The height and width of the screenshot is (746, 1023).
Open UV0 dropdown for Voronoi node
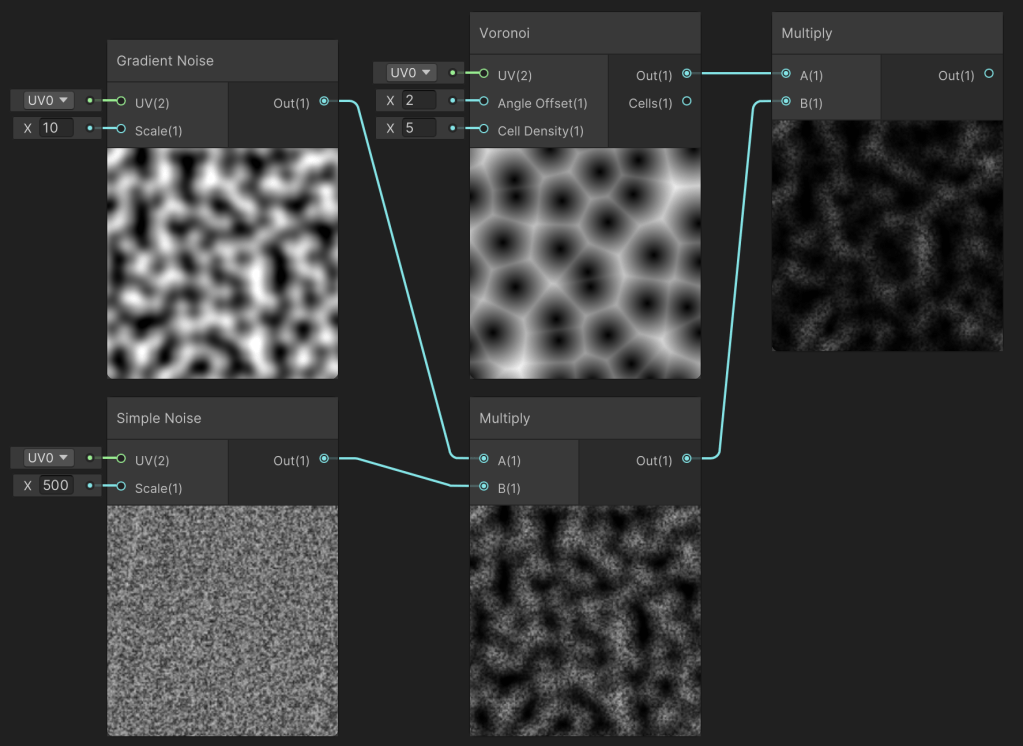click(409, 73)
